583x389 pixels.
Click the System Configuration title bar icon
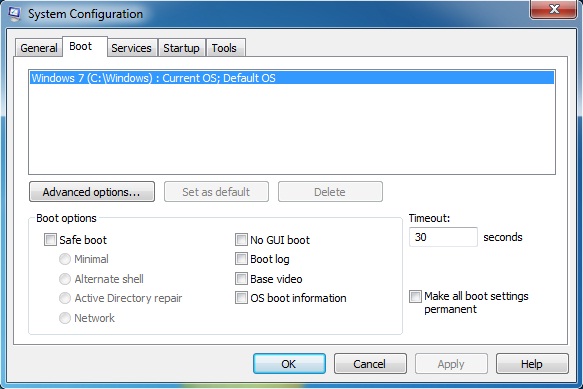pyautogui.click(x=14, y=14)
